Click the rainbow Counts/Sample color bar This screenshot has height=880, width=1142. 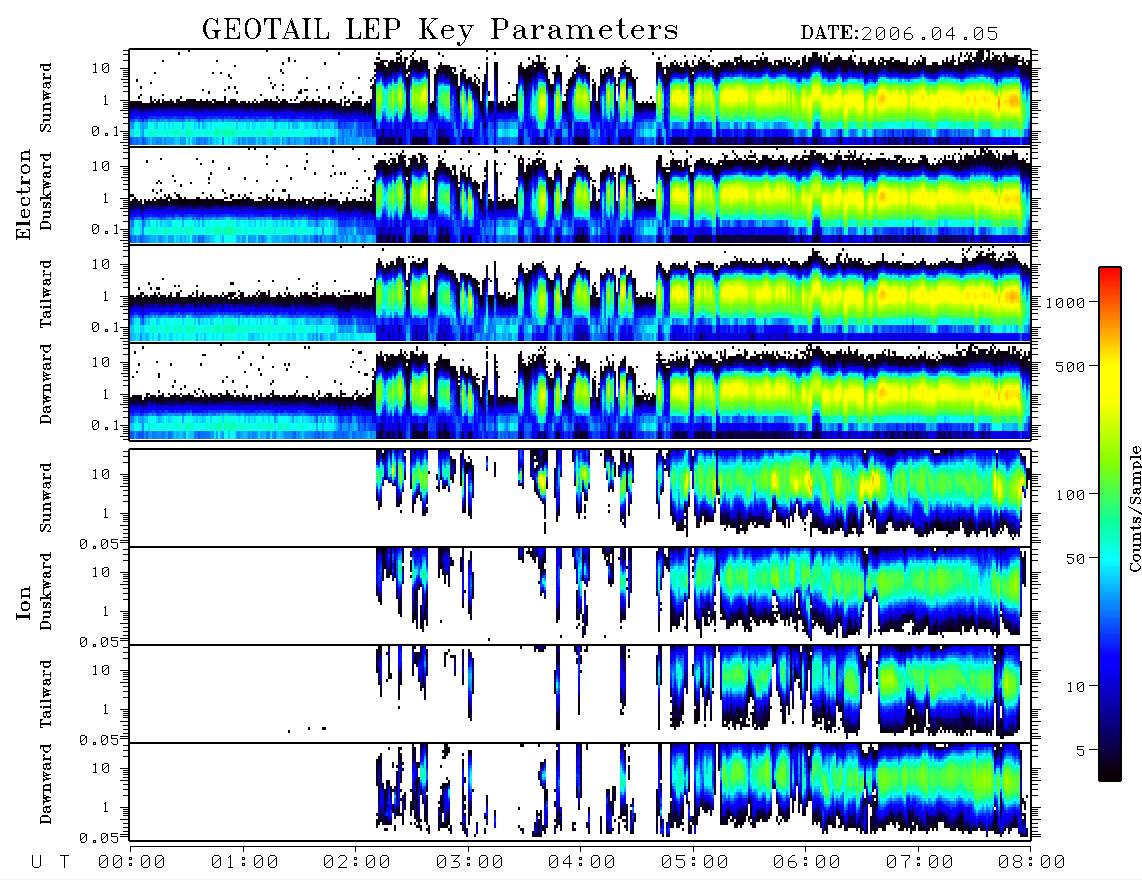pos(1110,525)
